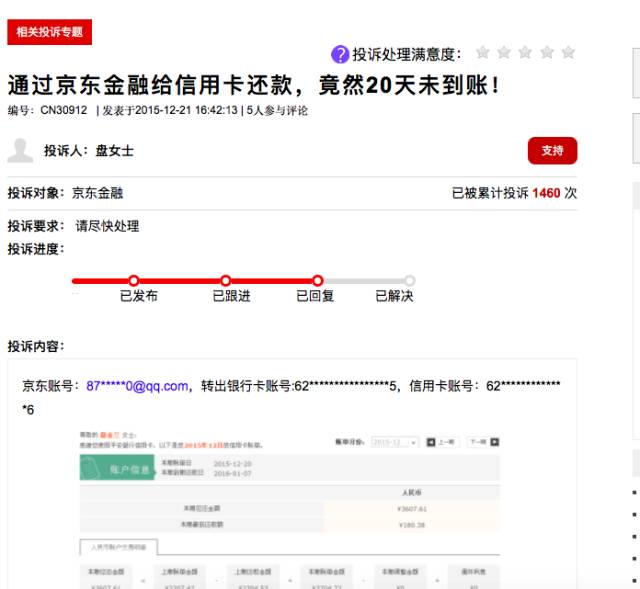Click the 已发布 progress step circle

[133, 281]
